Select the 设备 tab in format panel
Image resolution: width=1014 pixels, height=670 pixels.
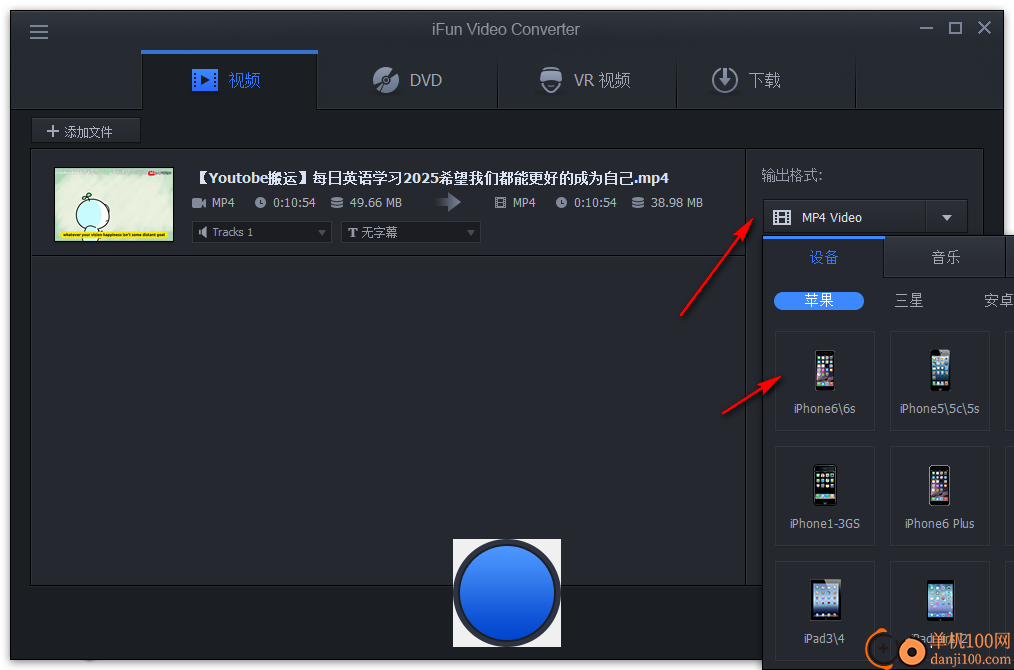[x=823, y=257]
